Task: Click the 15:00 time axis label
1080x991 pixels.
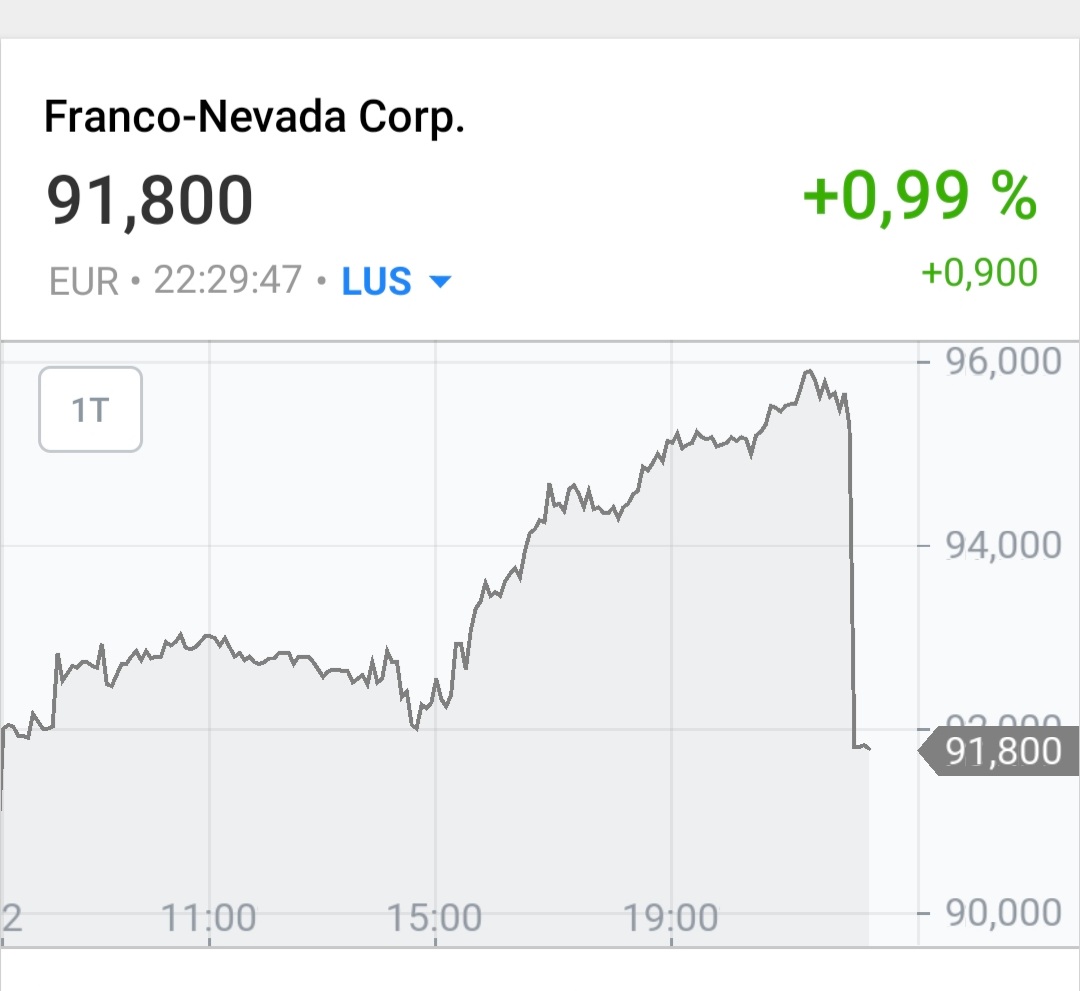Action: tap(436, 917)
